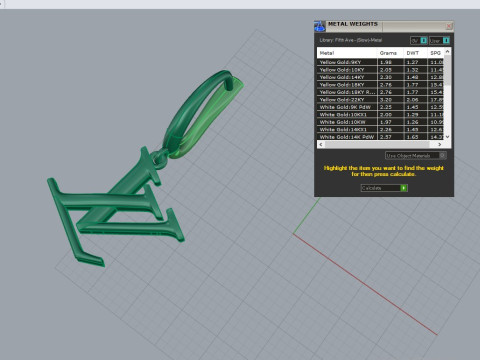480x360 pixels.
Task: Toggle the User library button
Action: tap(439, 40)
